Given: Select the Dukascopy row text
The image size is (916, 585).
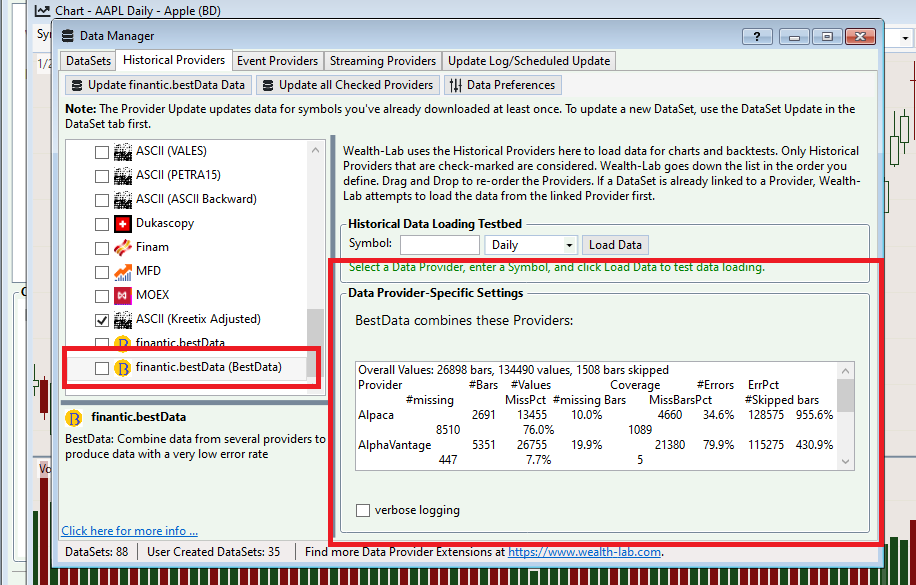Looking at the screenshot, I should pyautogui.click(x=165, y=223).
